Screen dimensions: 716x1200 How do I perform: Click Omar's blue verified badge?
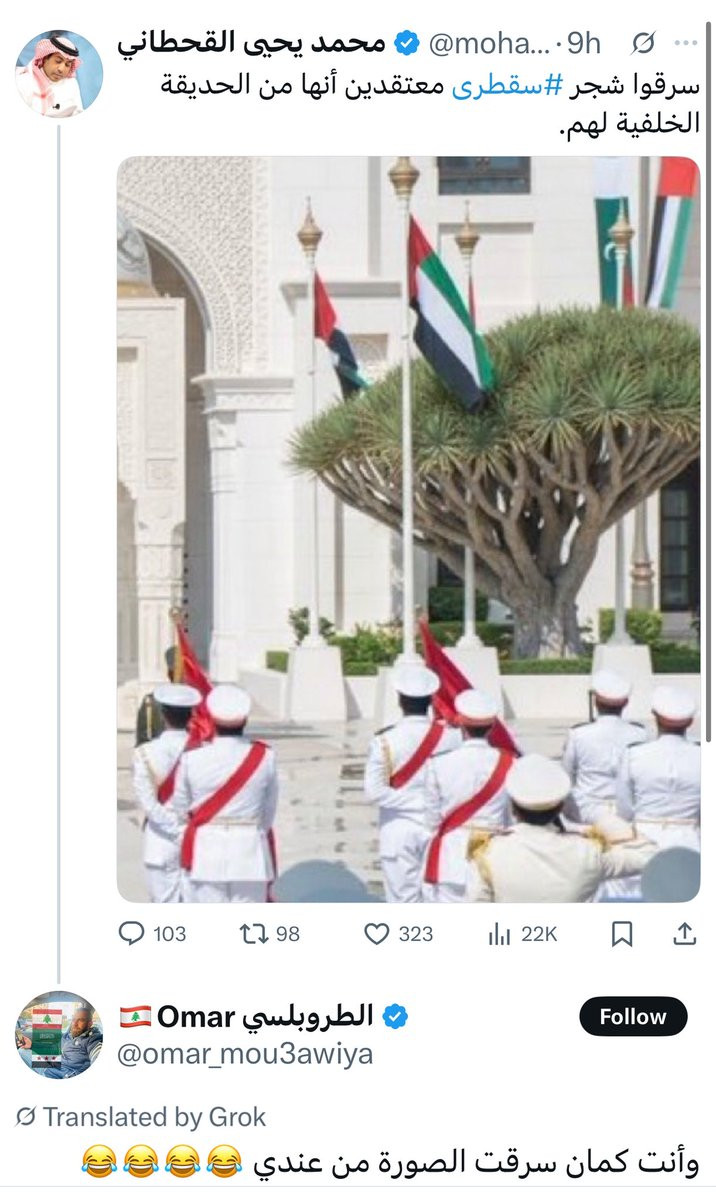pyautogui.click(x=396, y=1017)
